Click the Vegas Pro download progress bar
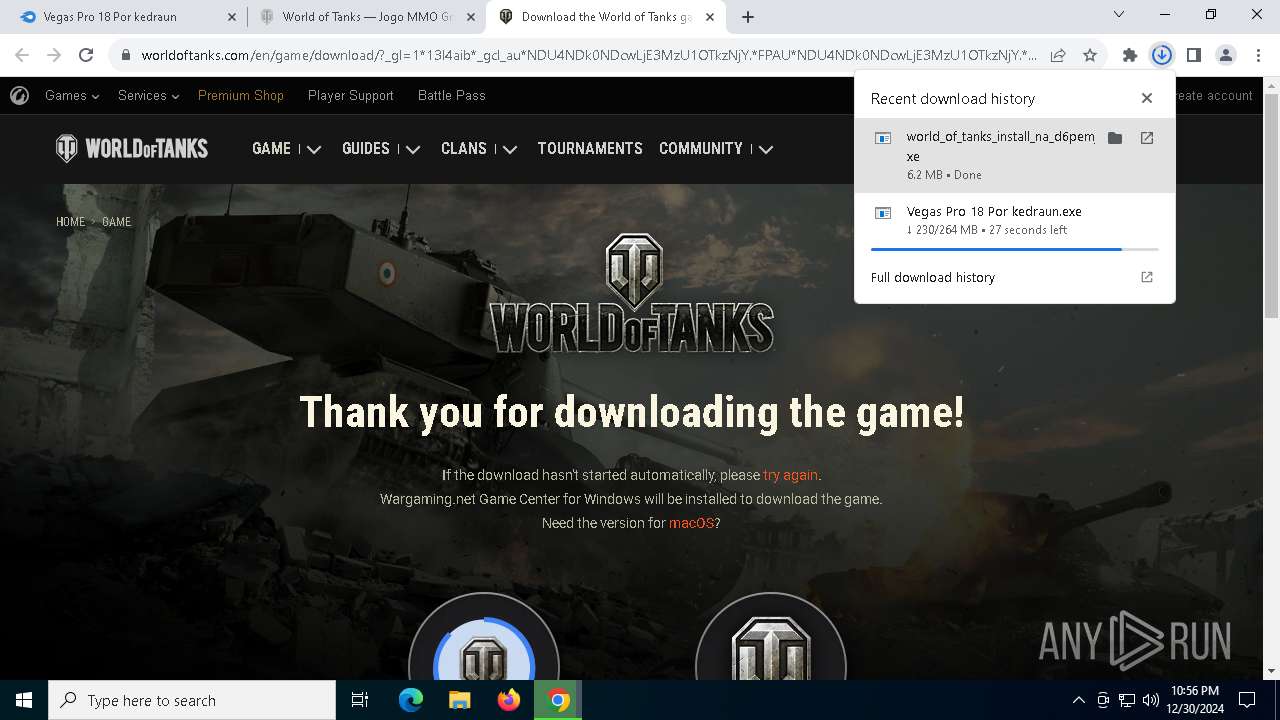This screenshot has width=1280, height=720. pyautogui.click(x=1014, y=249)
